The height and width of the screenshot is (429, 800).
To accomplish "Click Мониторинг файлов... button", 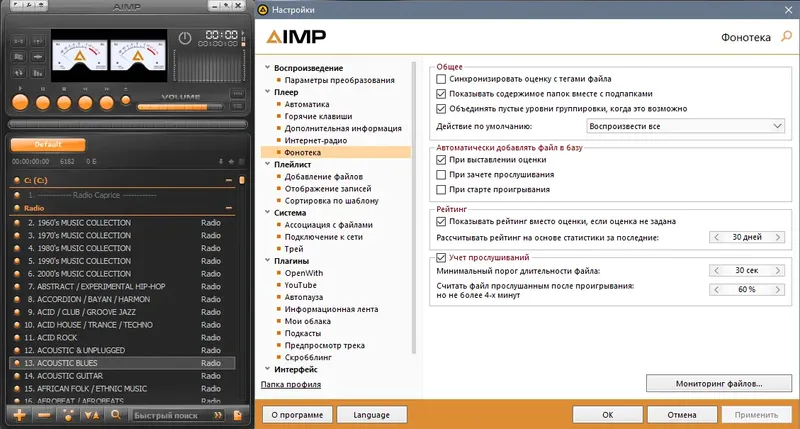I will coord(719,384).
